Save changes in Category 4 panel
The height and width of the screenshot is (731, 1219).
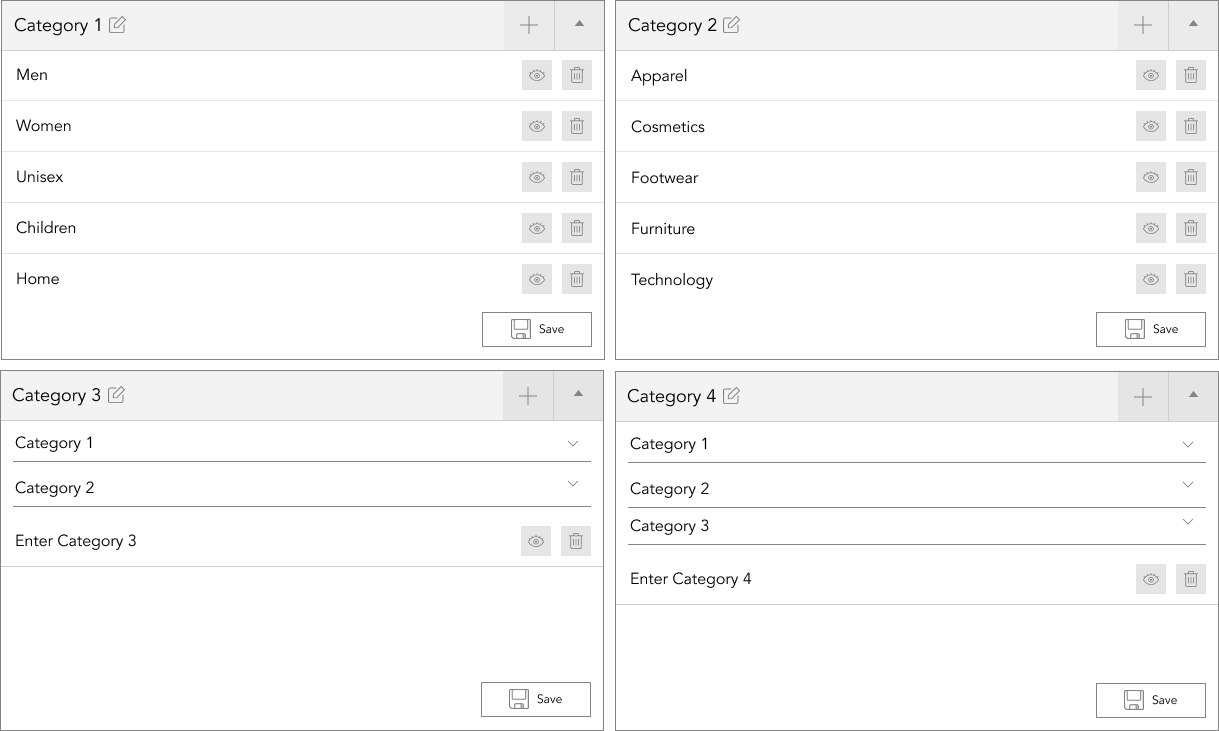tap(1151, 700)
